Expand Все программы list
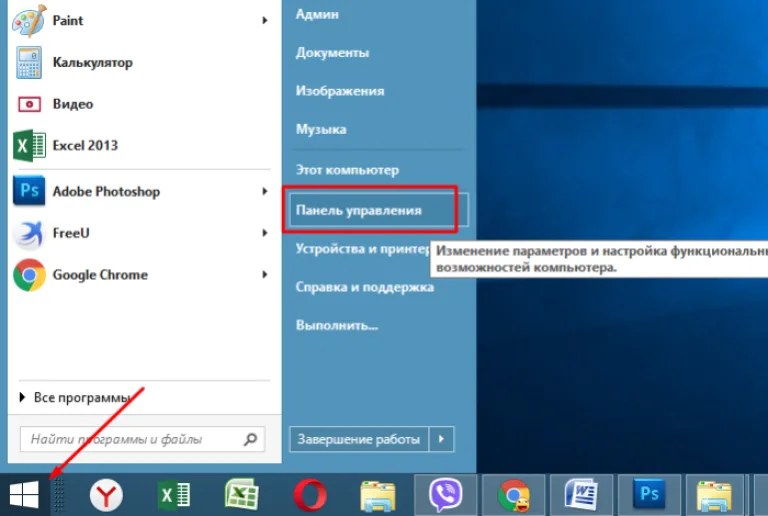The image size is (768, 516). coord(76,397)
